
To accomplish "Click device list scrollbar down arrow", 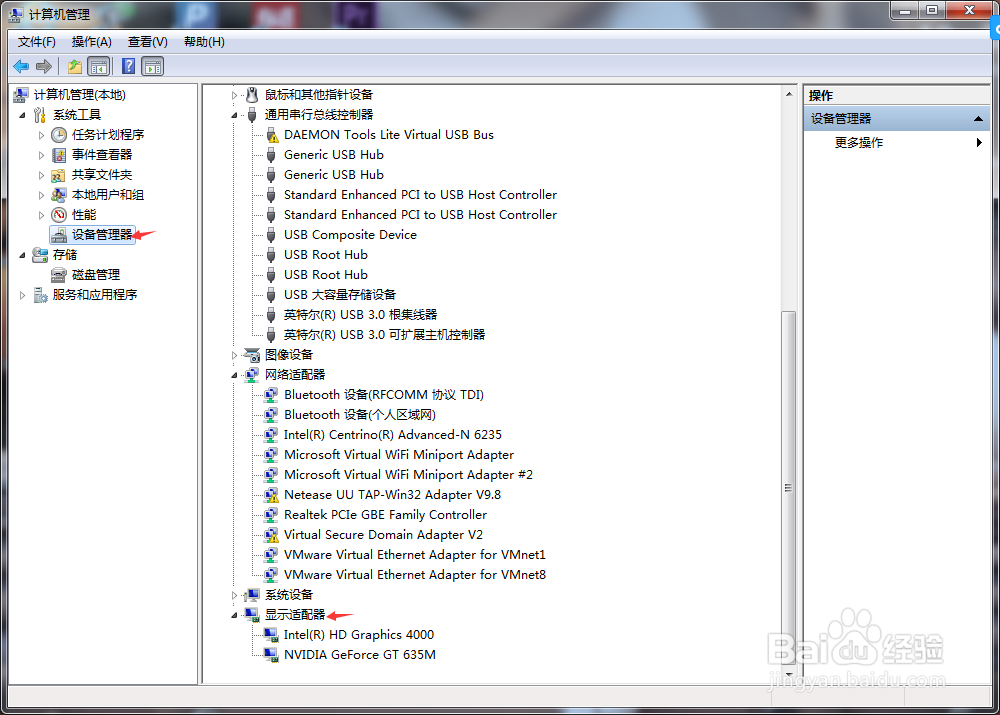I will [x=789, y=674].
